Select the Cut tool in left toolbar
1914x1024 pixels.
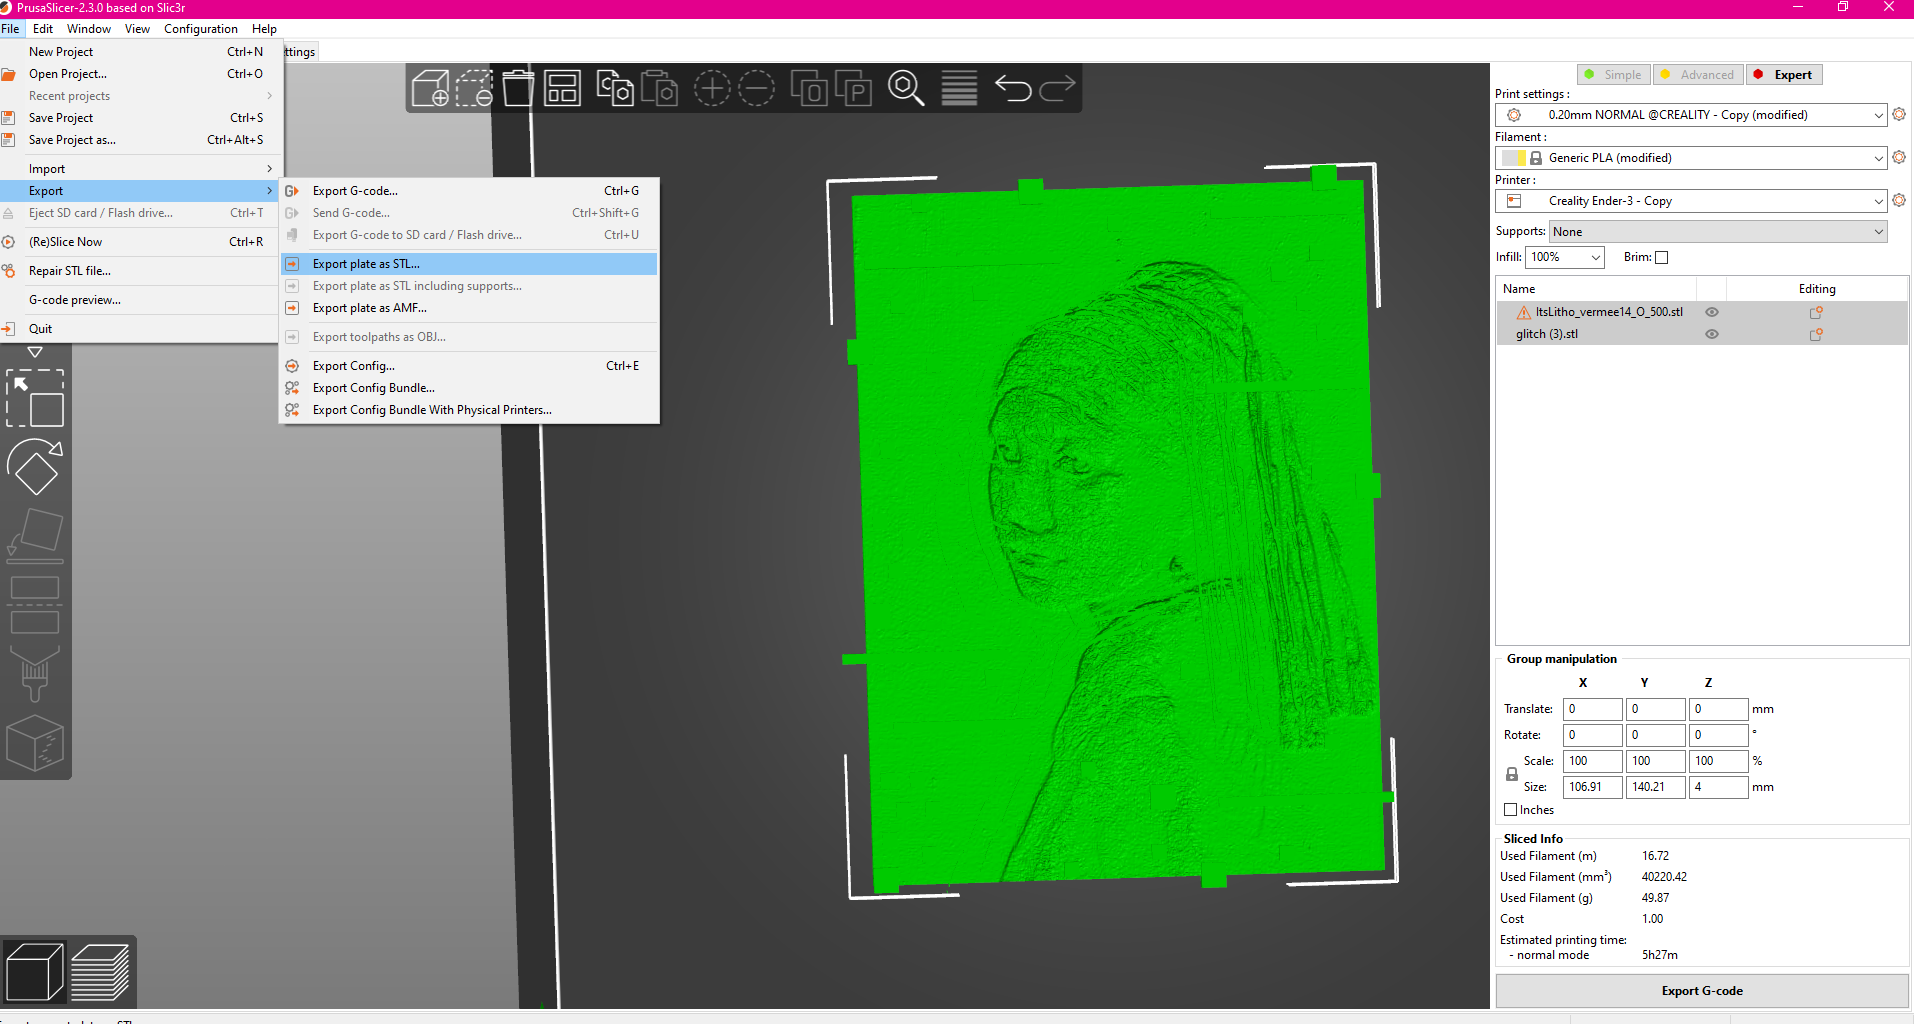click(35, 604)
